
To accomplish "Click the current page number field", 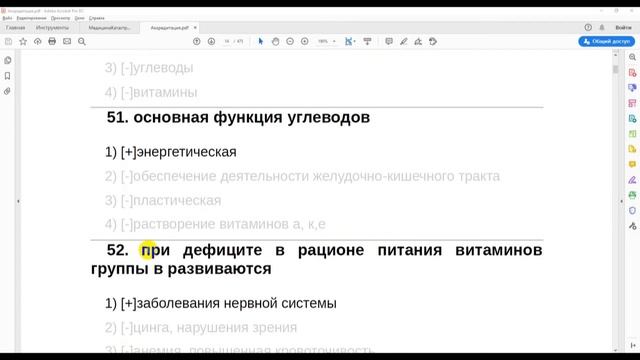I will 227,41.
